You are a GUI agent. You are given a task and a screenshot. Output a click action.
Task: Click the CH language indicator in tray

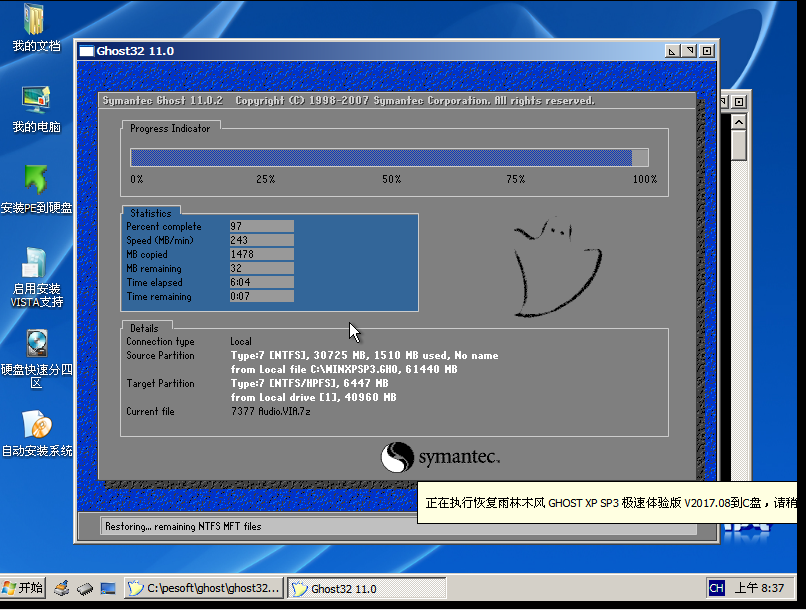tap(716, 588)
